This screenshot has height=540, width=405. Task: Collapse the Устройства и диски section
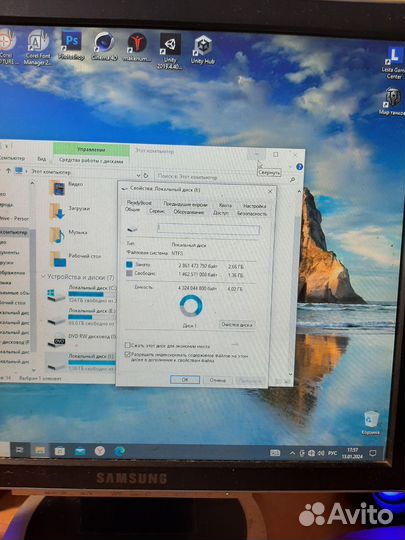click(x=43, y=277)
